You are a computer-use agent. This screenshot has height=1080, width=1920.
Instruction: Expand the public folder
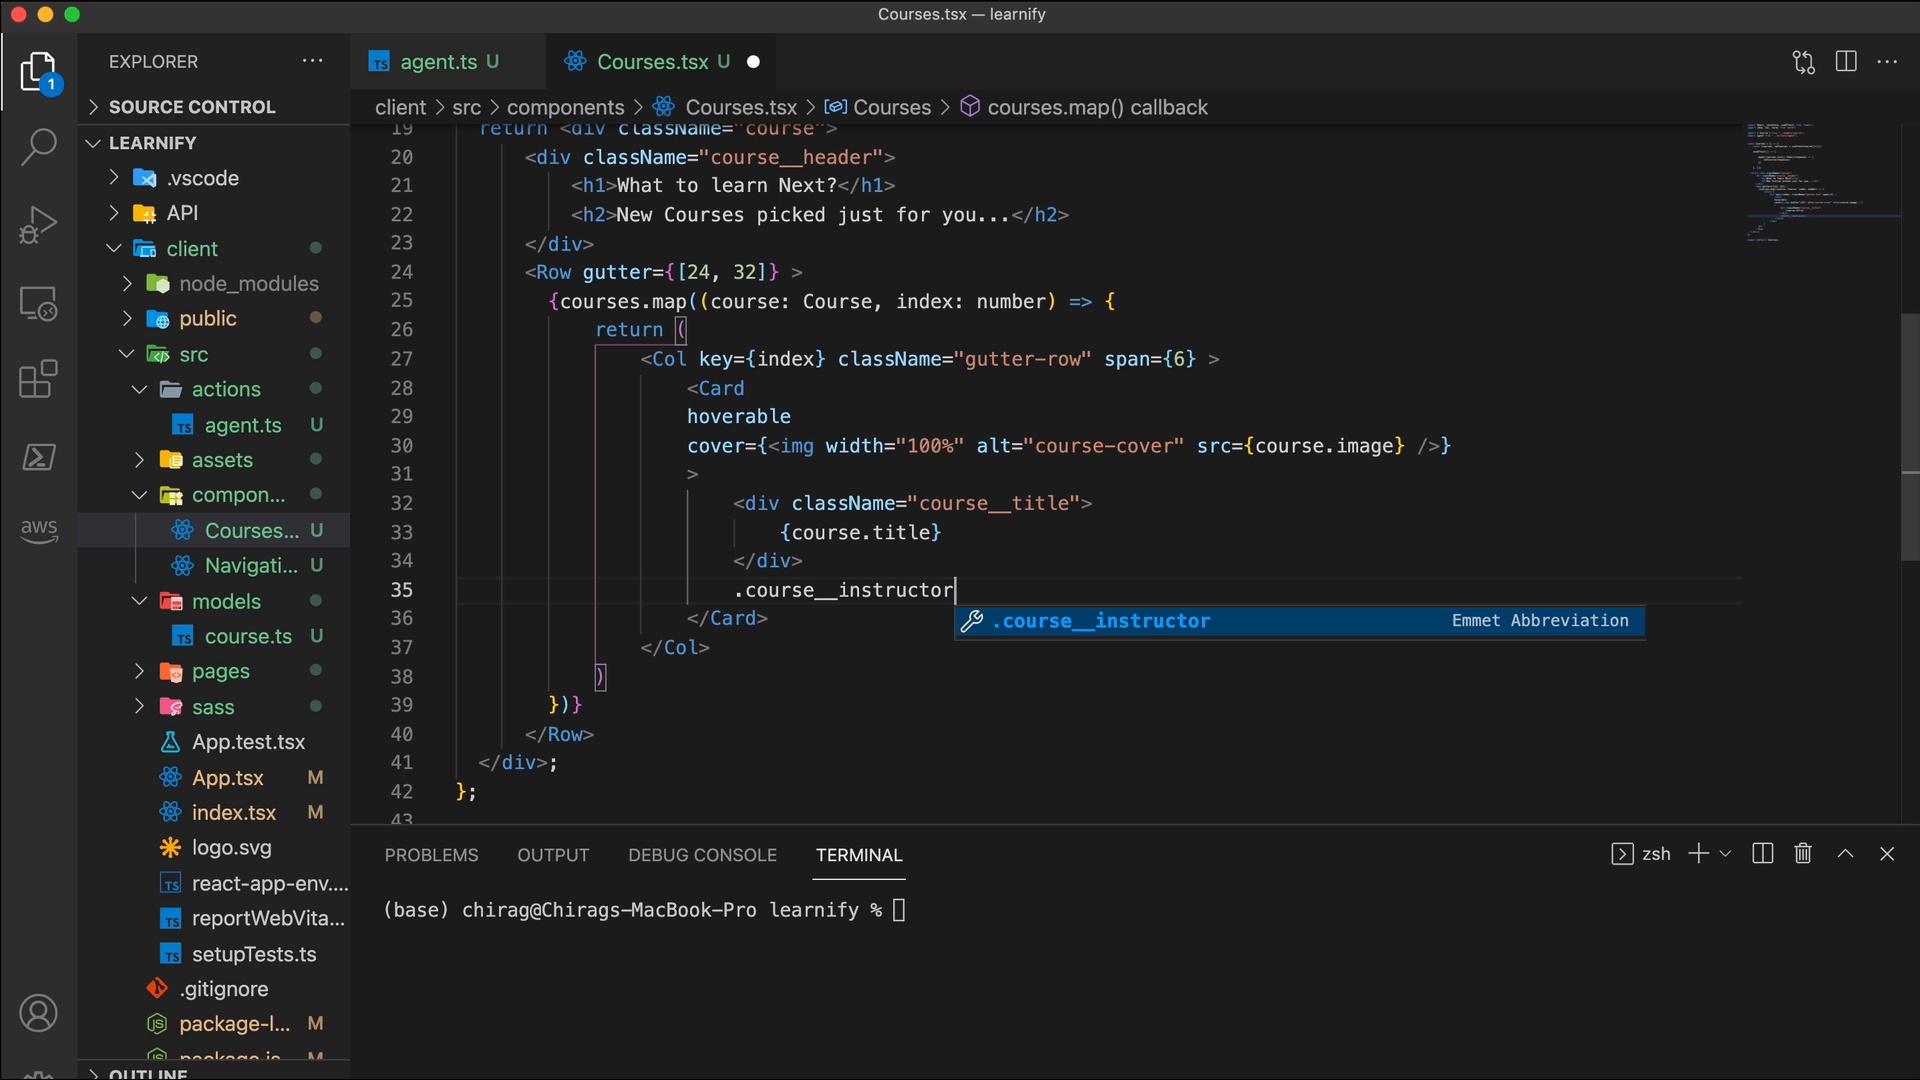click(214, 319)
